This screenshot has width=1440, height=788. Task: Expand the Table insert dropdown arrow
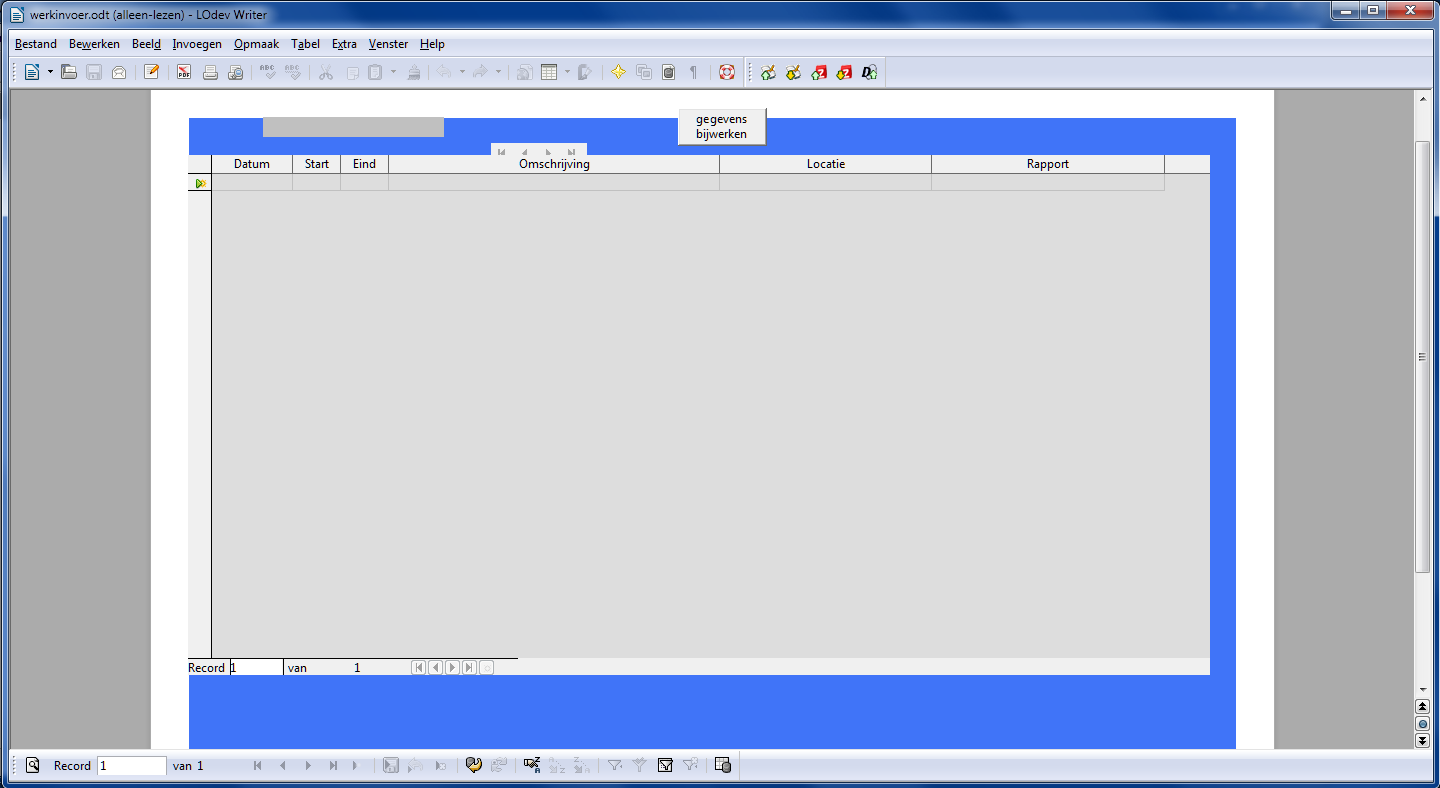[x=567, y=72]
